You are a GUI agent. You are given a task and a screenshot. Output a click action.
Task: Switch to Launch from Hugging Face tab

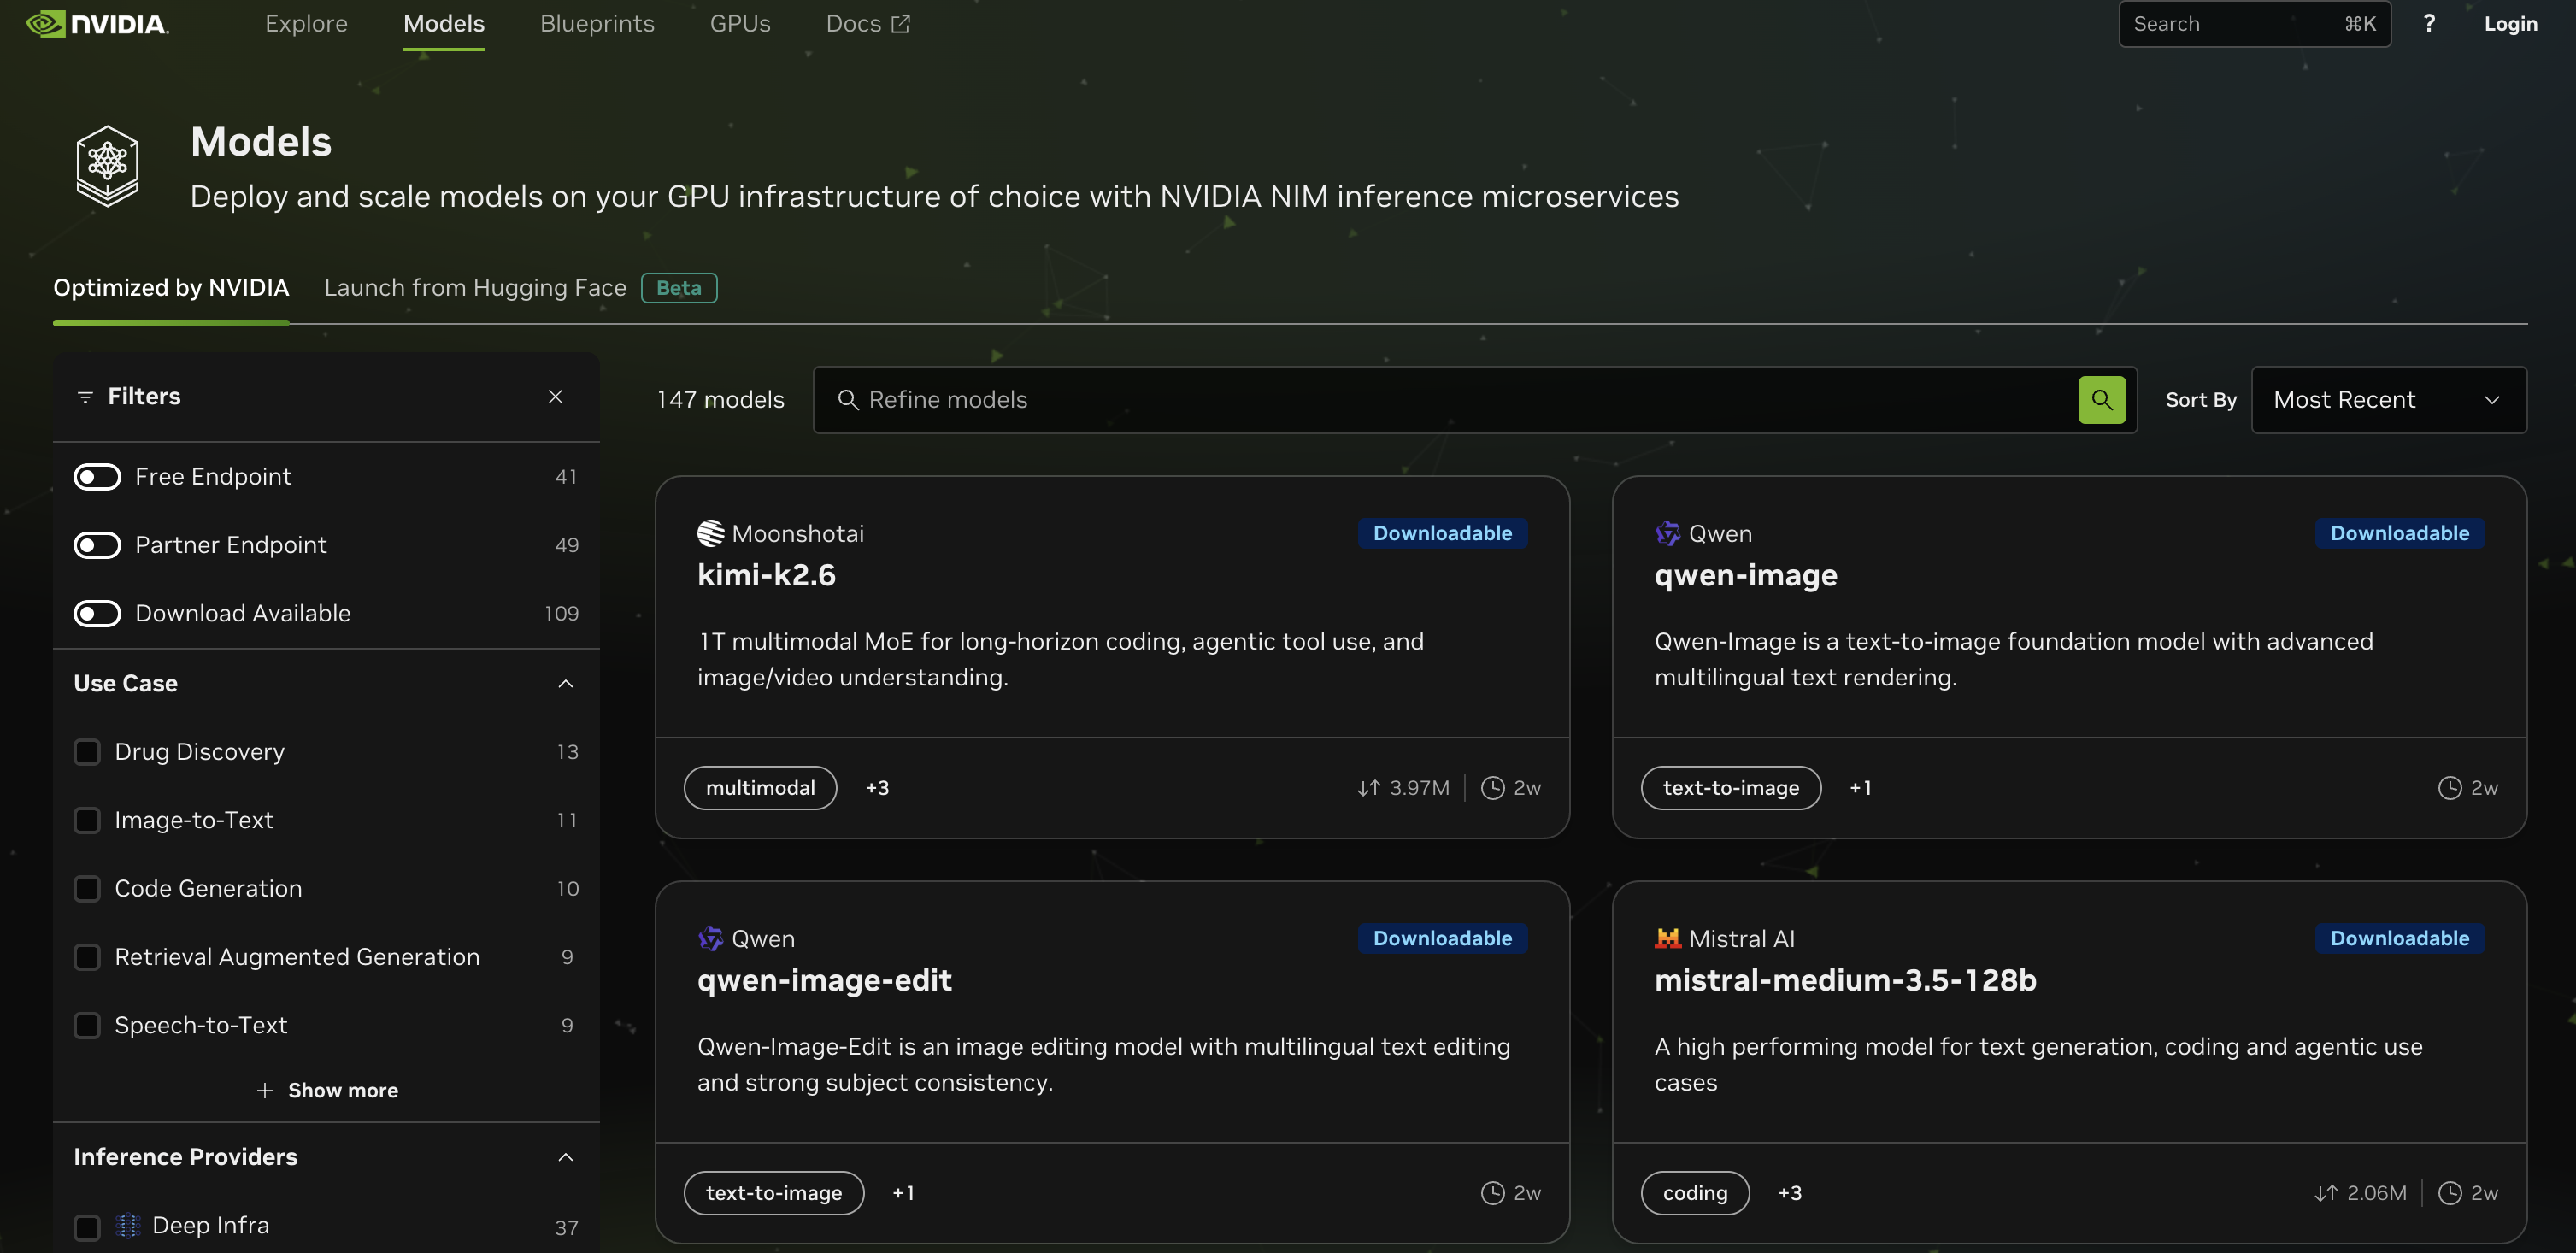click(475, 288)
